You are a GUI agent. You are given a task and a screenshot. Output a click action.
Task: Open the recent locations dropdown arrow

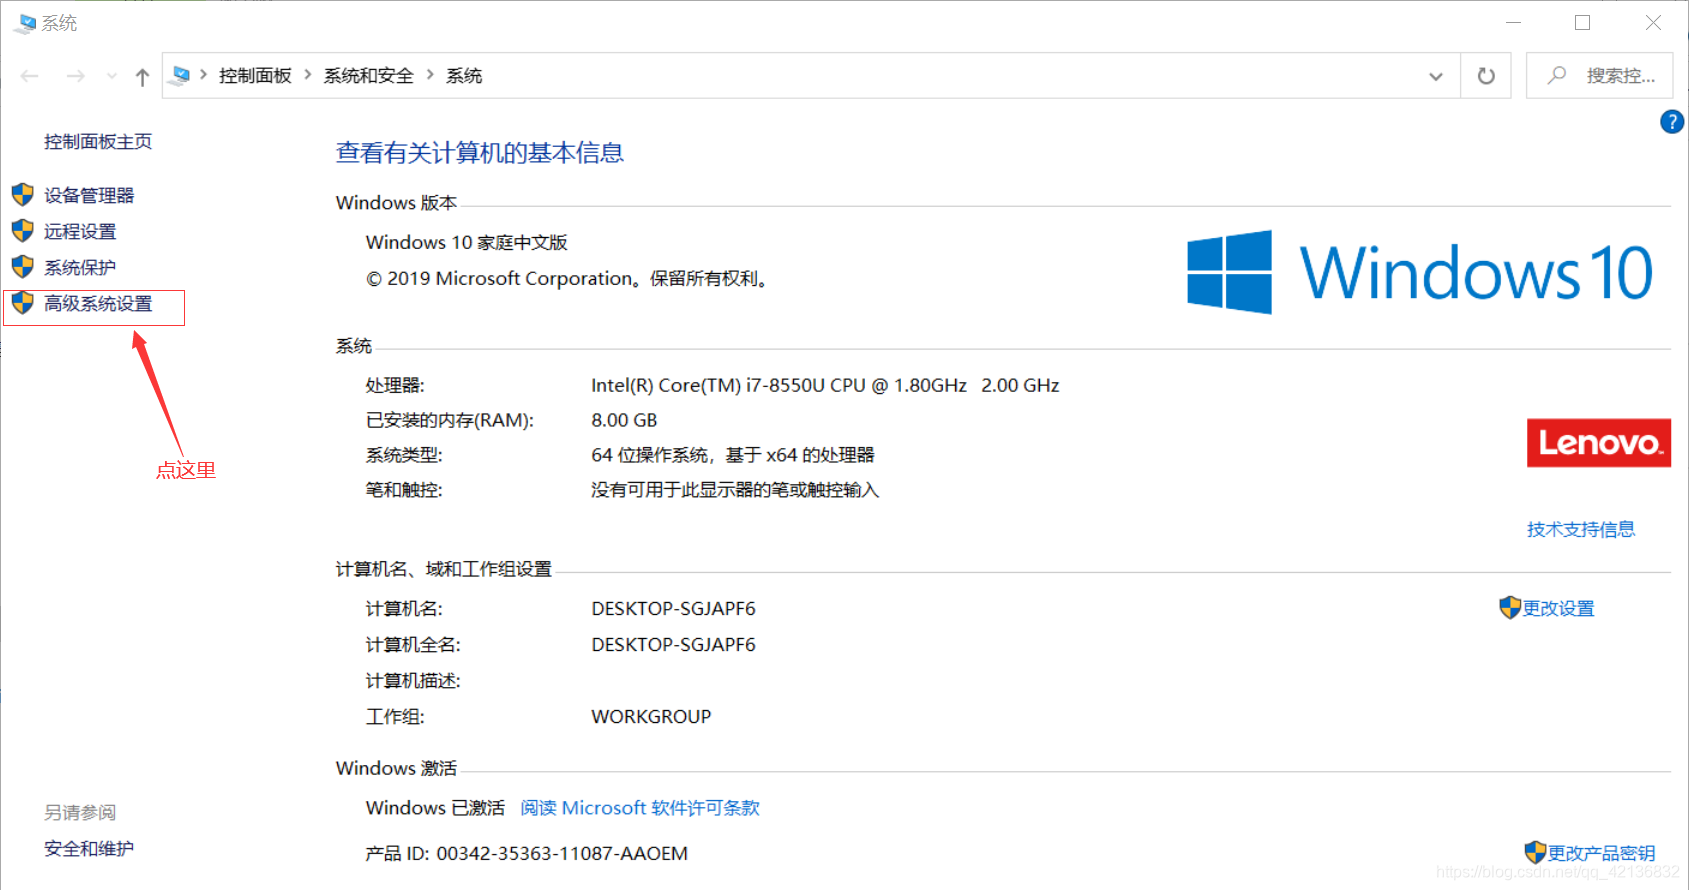tap(111, 76)
